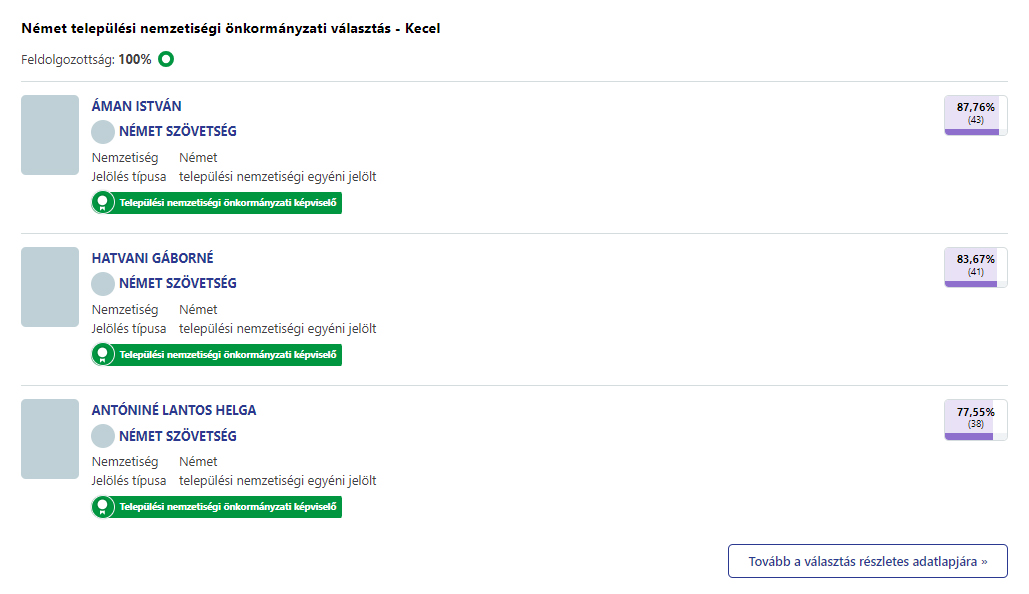Open Hatvani Gáborné's candidate photo placeholder
The height and width of the screenshot is (594, 1029).
[x=50, y=287]
